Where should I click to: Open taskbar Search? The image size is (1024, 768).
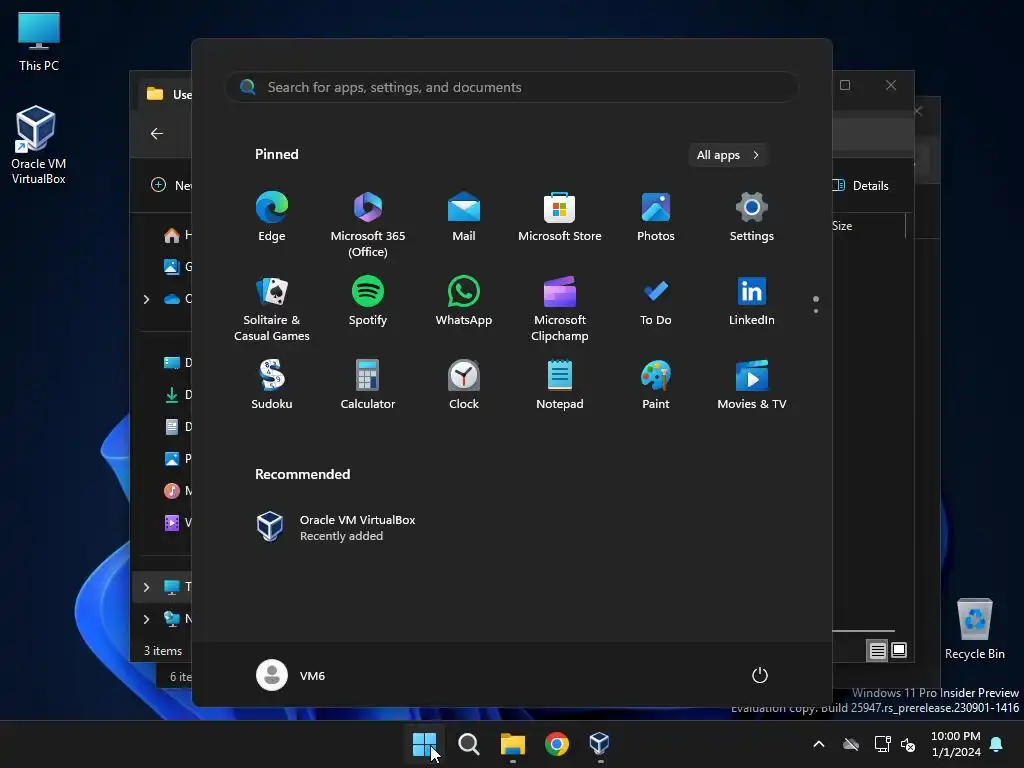pos(468,744)
